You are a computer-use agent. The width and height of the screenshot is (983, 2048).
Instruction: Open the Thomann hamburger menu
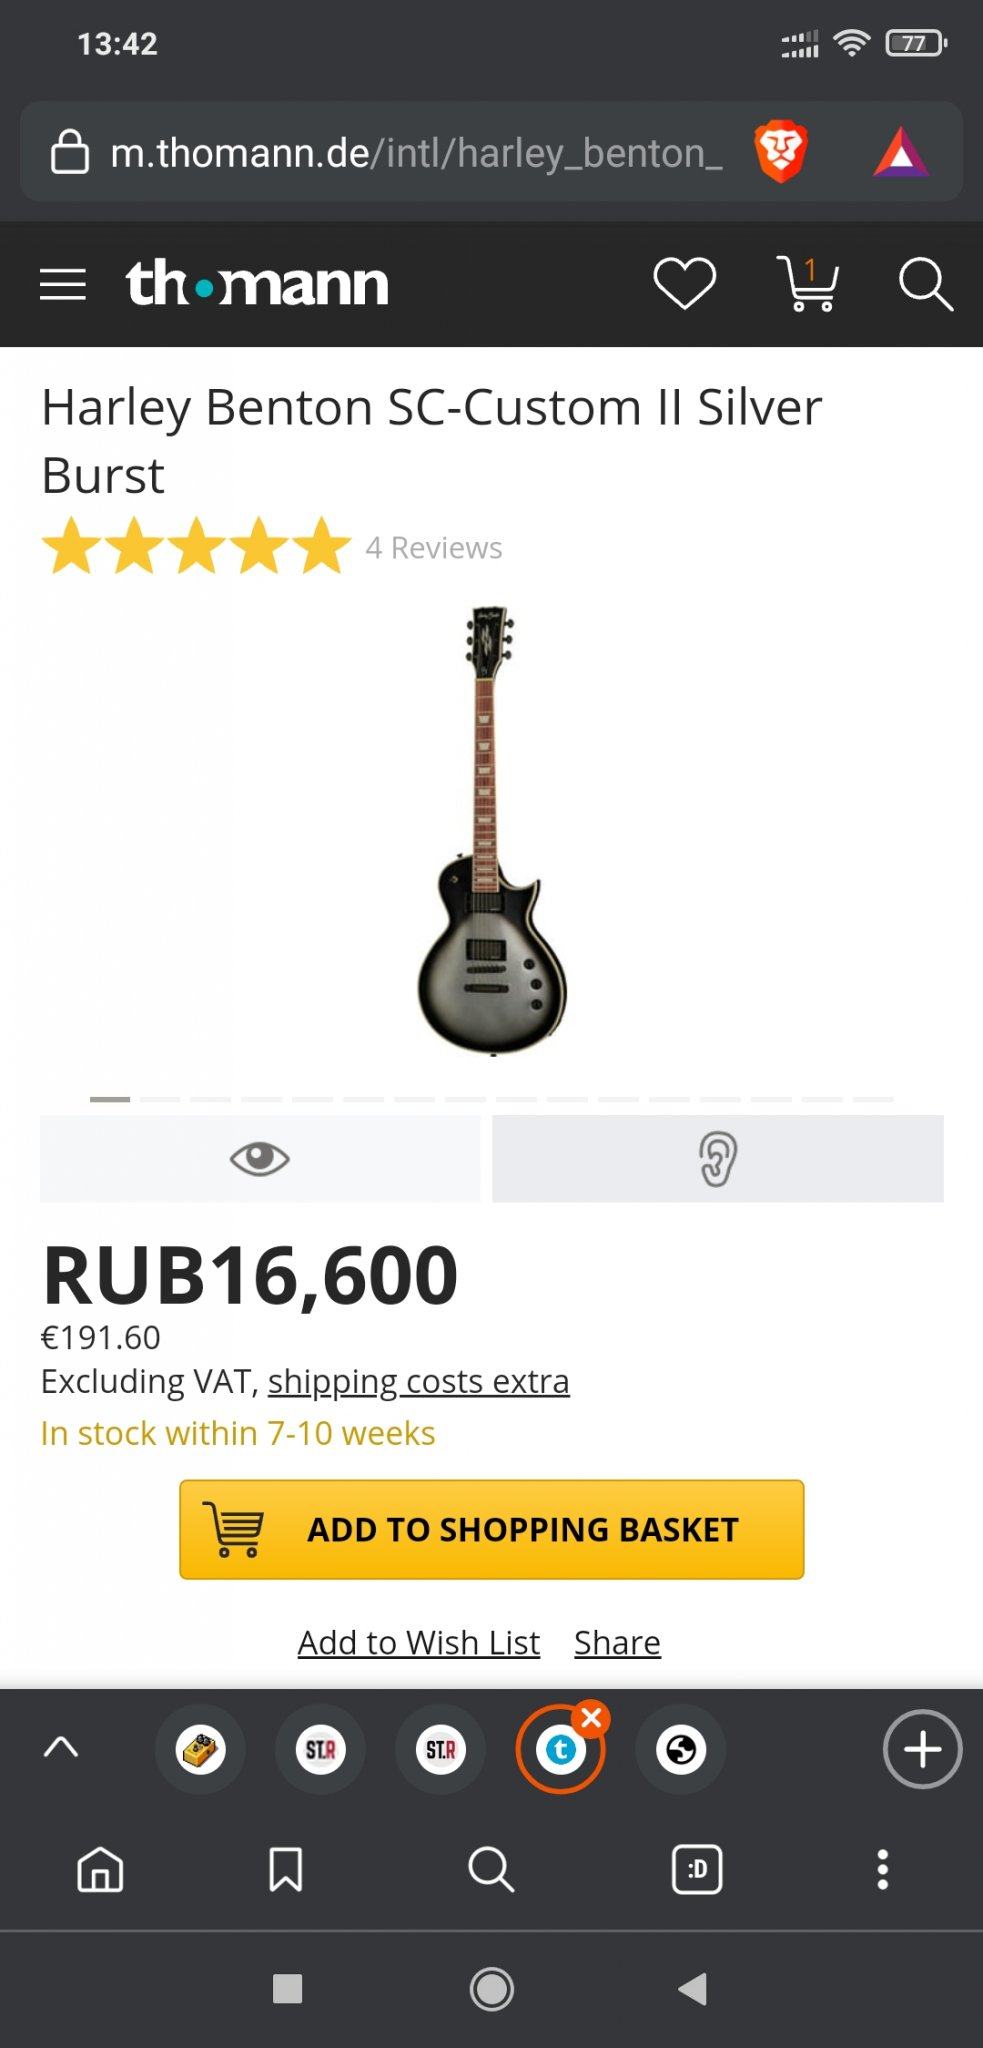coord(62,285)
